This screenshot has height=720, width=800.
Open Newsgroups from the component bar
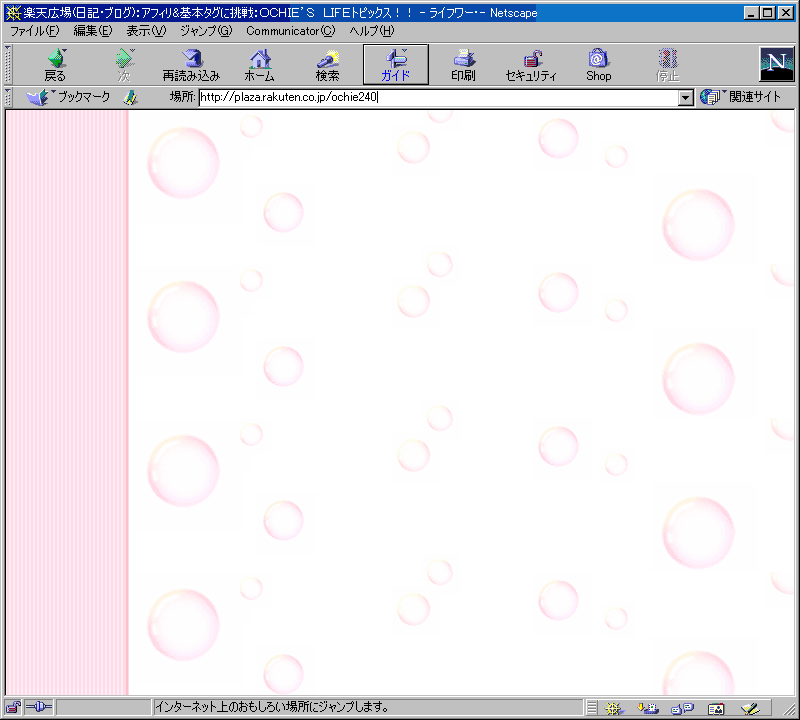click(x=682, y=708)
